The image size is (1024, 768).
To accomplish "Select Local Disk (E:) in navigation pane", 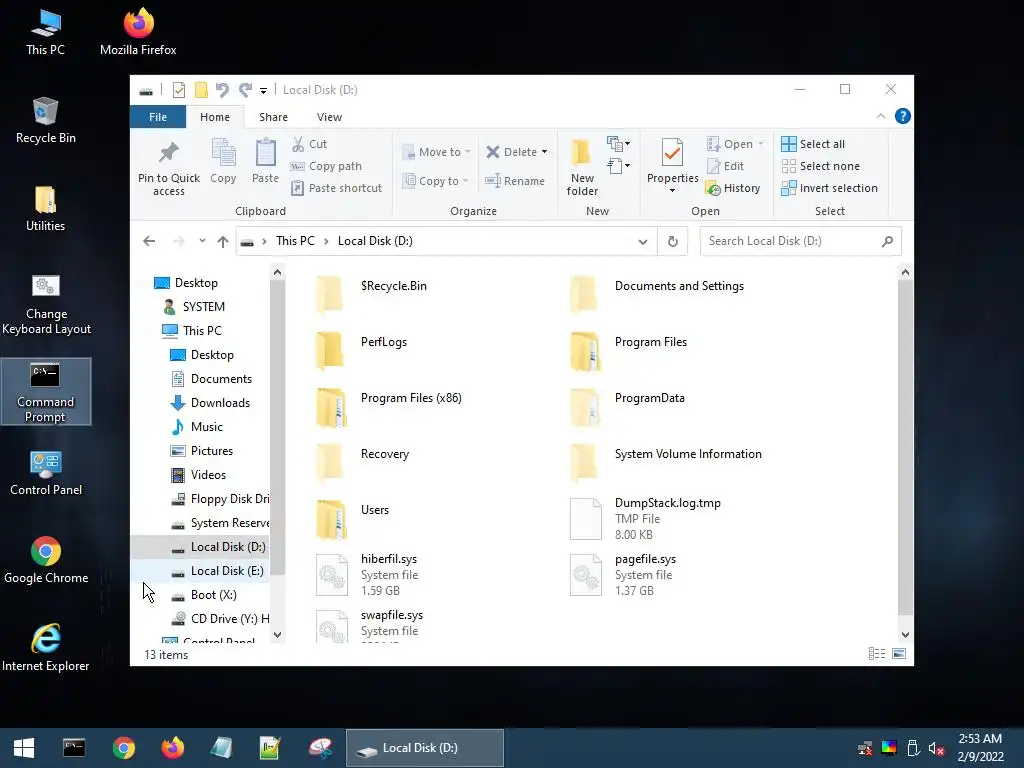I will (x=227, y=571).
